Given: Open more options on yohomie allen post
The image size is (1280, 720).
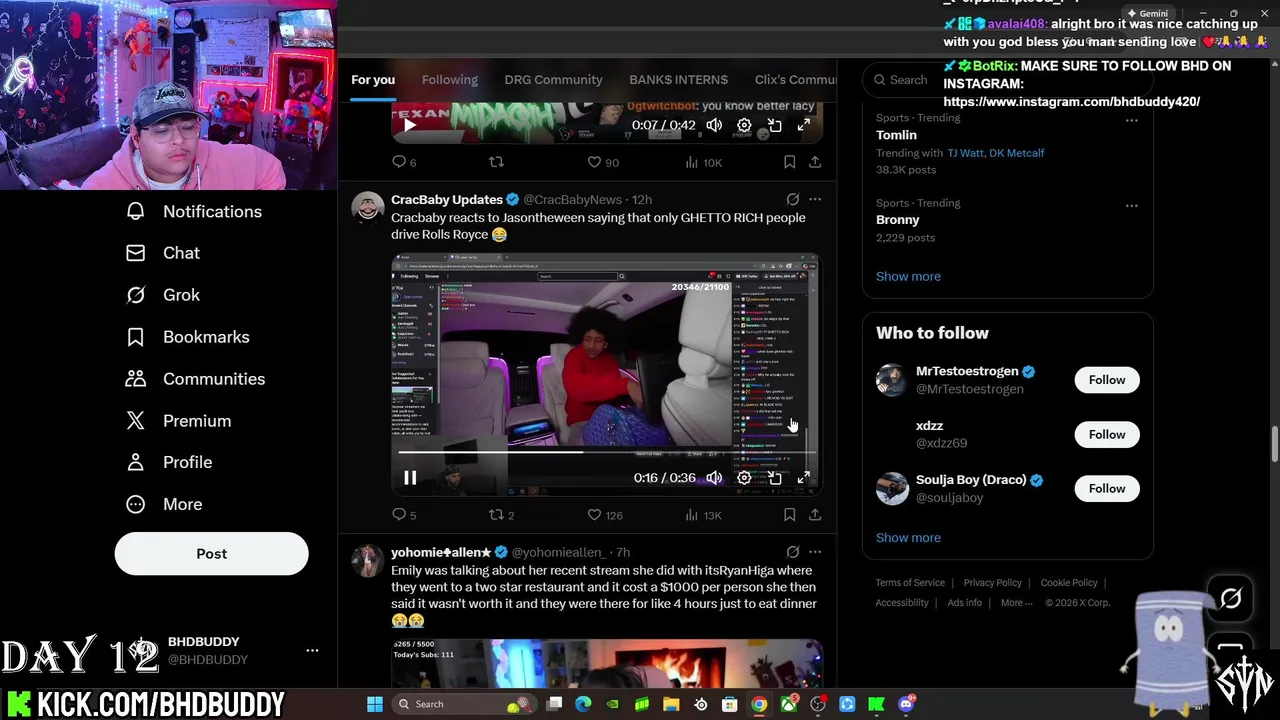Looking at the screenshot, I should pyautogui.click(x=815, y=551).
